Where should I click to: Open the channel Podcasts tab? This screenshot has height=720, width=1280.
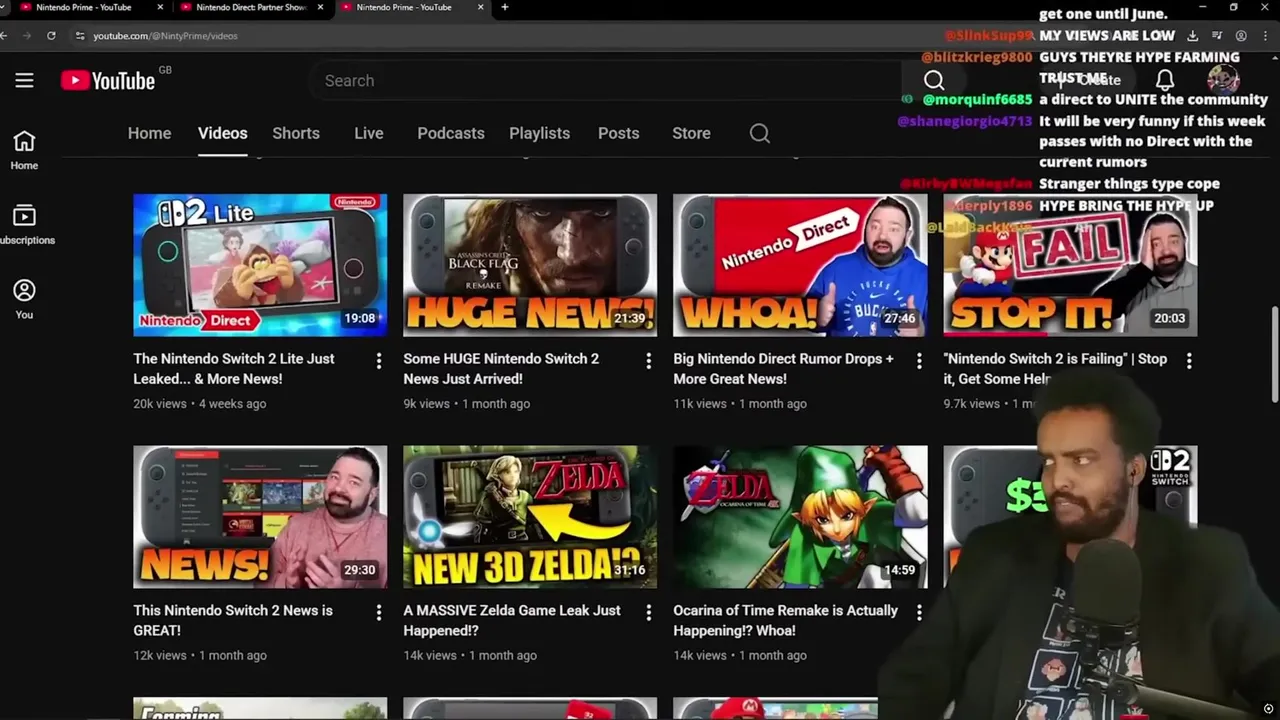coord(451,133)
